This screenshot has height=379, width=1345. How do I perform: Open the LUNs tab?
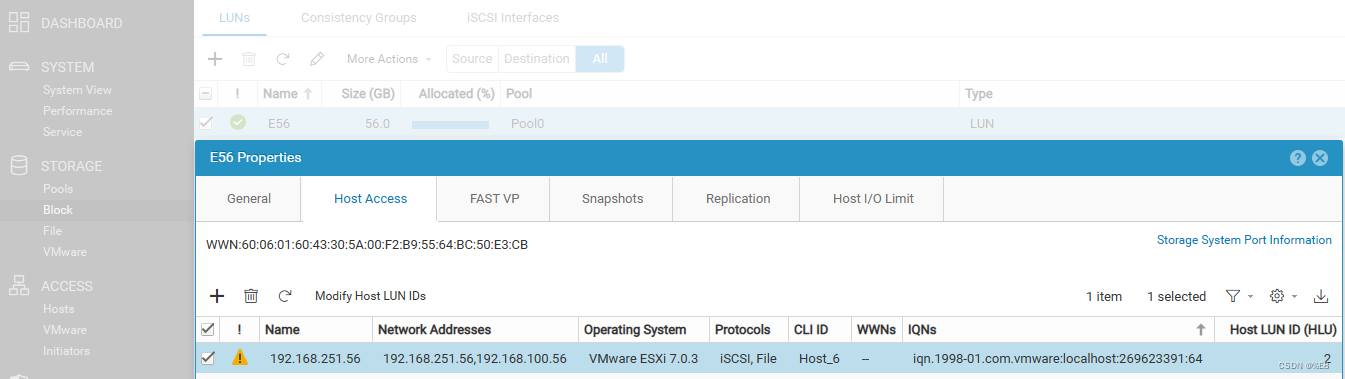[x=235, y=18]
